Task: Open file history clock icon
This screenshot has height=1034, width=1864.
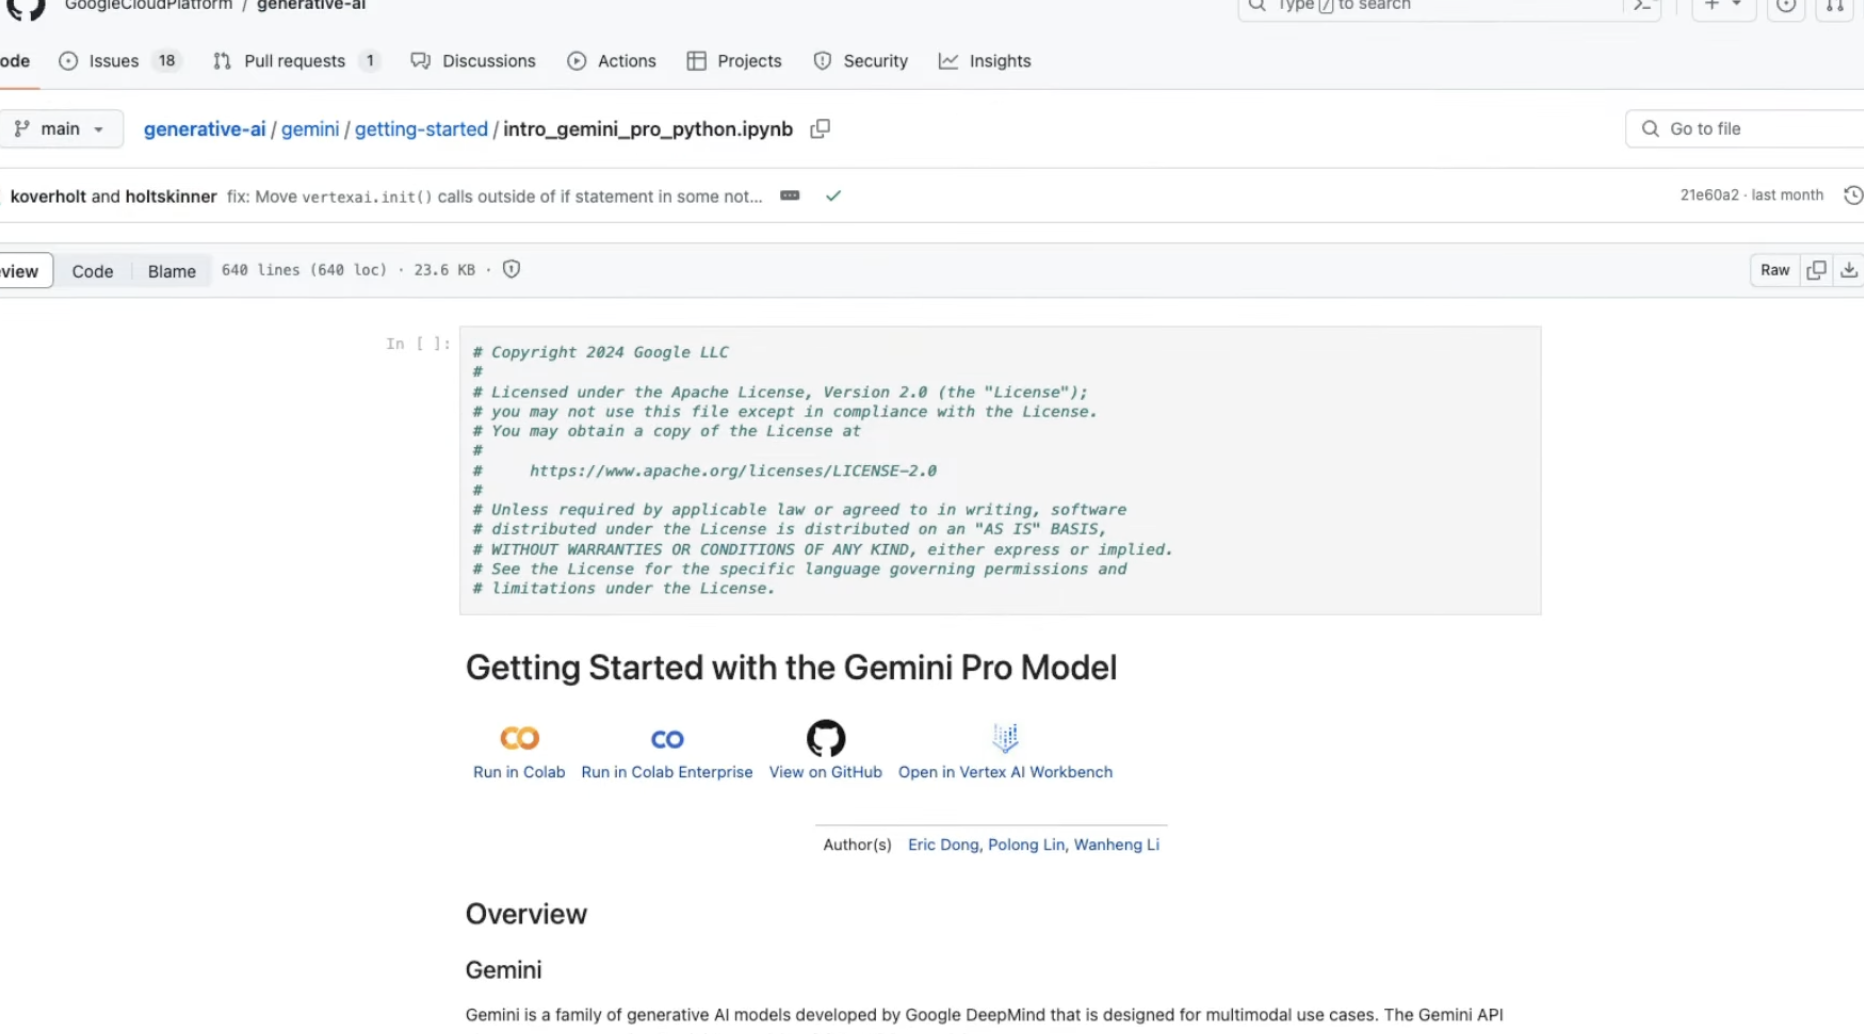Action: coord(1853,195)
